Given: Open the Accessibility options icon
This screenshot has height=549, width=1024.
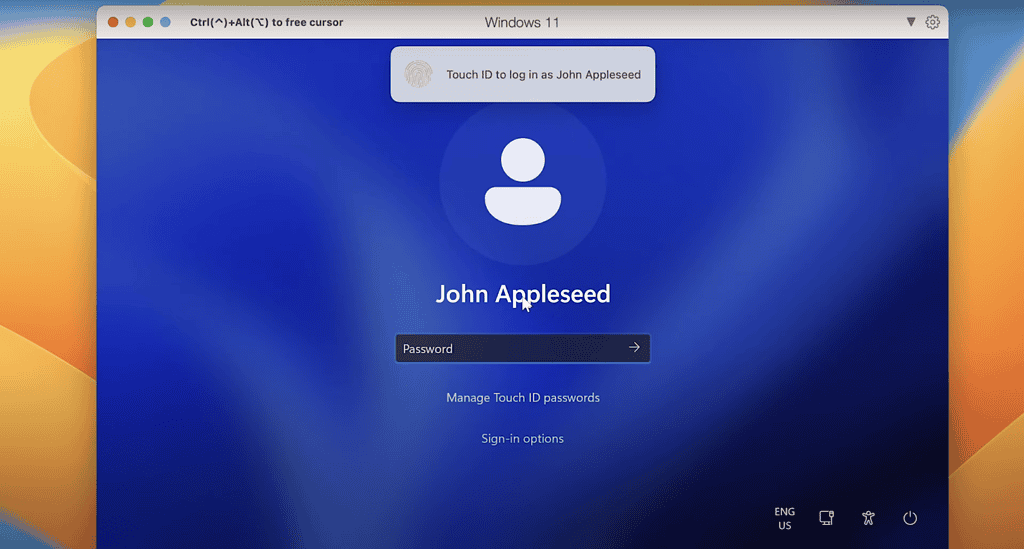Looking at the screenshot, I should pyautogui.click(x=868, y=518).
